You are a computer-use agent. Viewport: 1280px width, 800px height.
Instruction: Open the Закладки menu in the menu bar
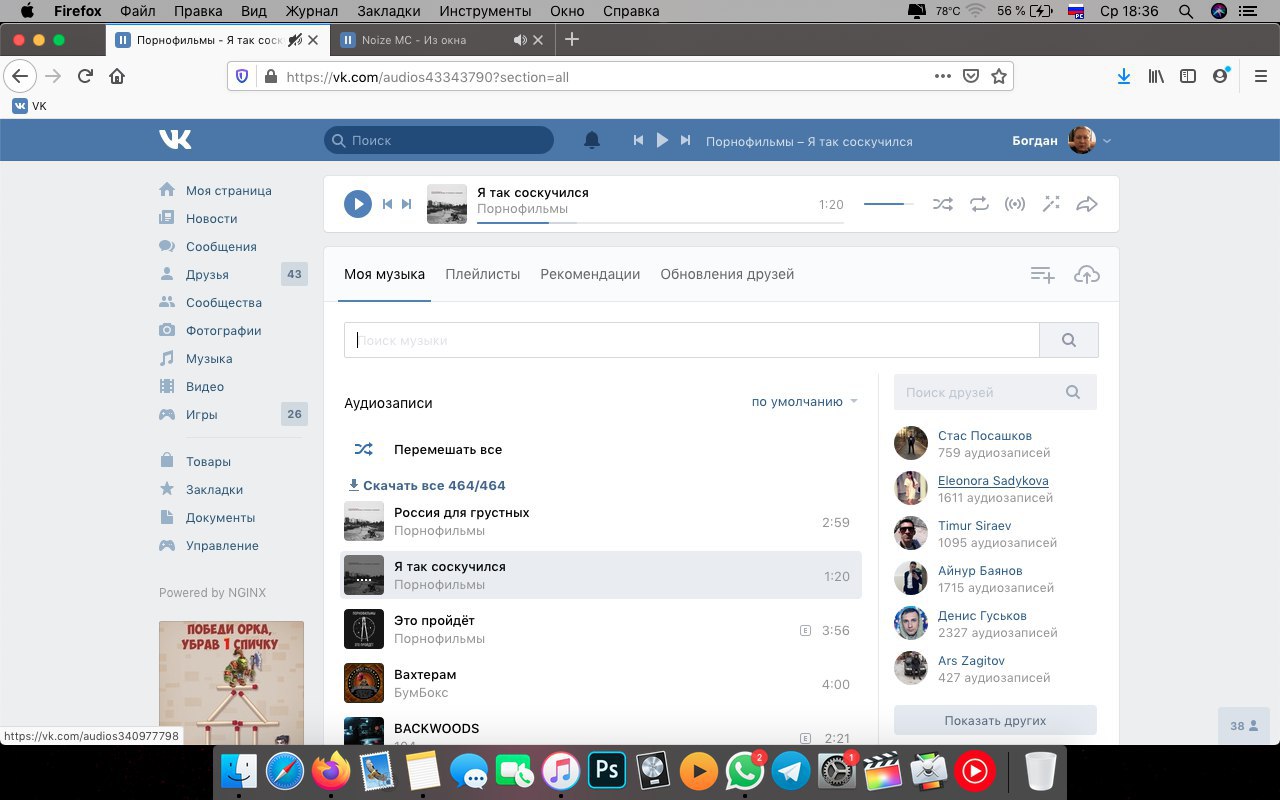point(387,11)
